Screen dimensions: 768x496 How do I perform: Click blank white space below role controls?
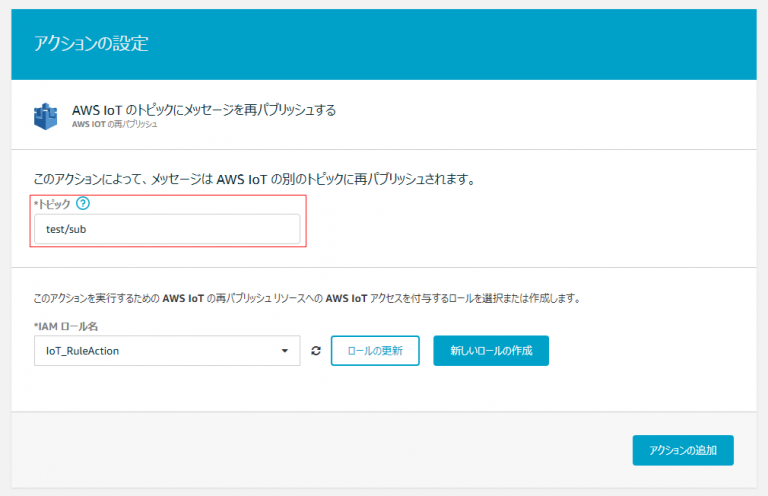coord(384,389)
